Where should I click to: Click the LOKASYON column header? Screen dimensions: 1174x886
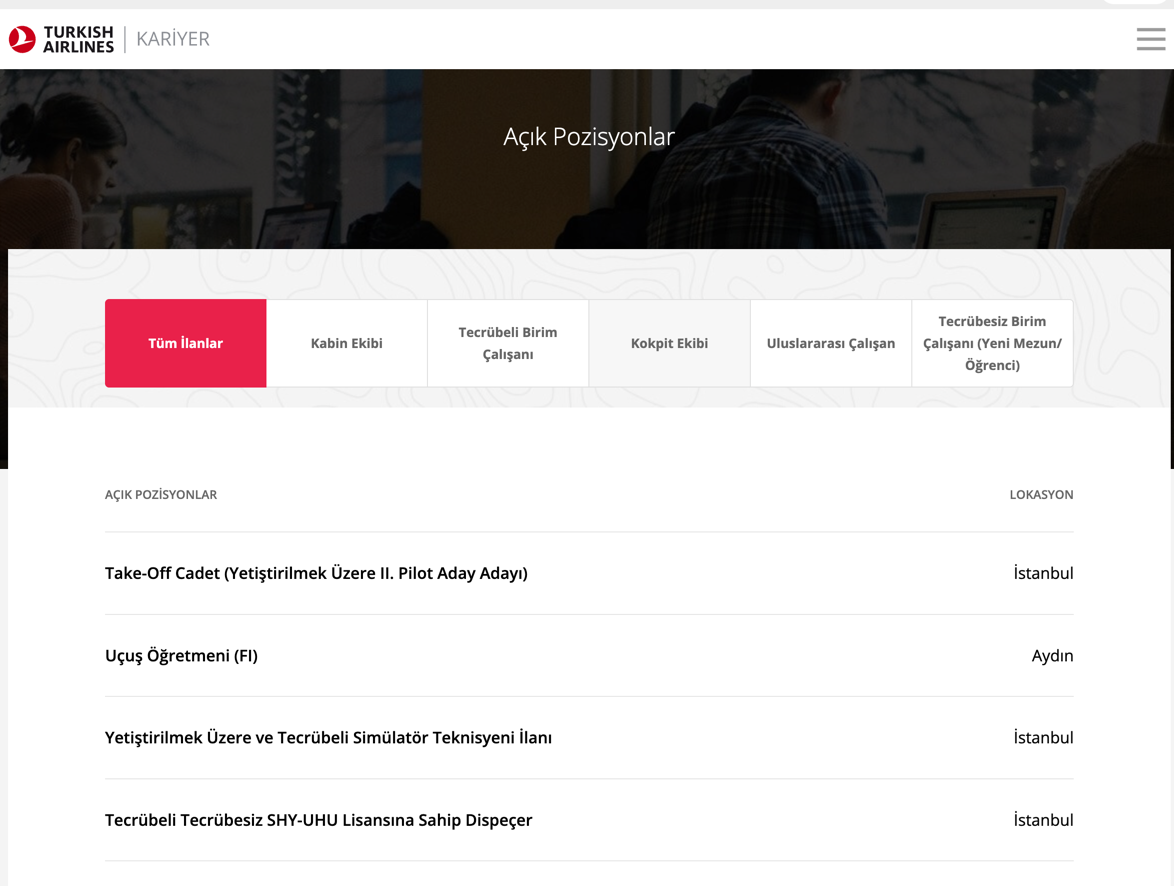tap(1041, 494)
